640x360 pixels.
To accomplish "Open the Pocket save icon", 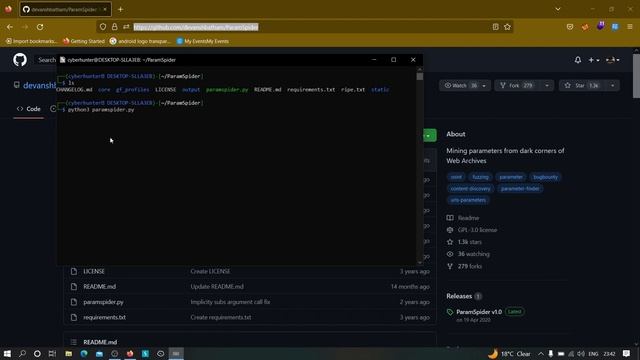I will [570, 27].
